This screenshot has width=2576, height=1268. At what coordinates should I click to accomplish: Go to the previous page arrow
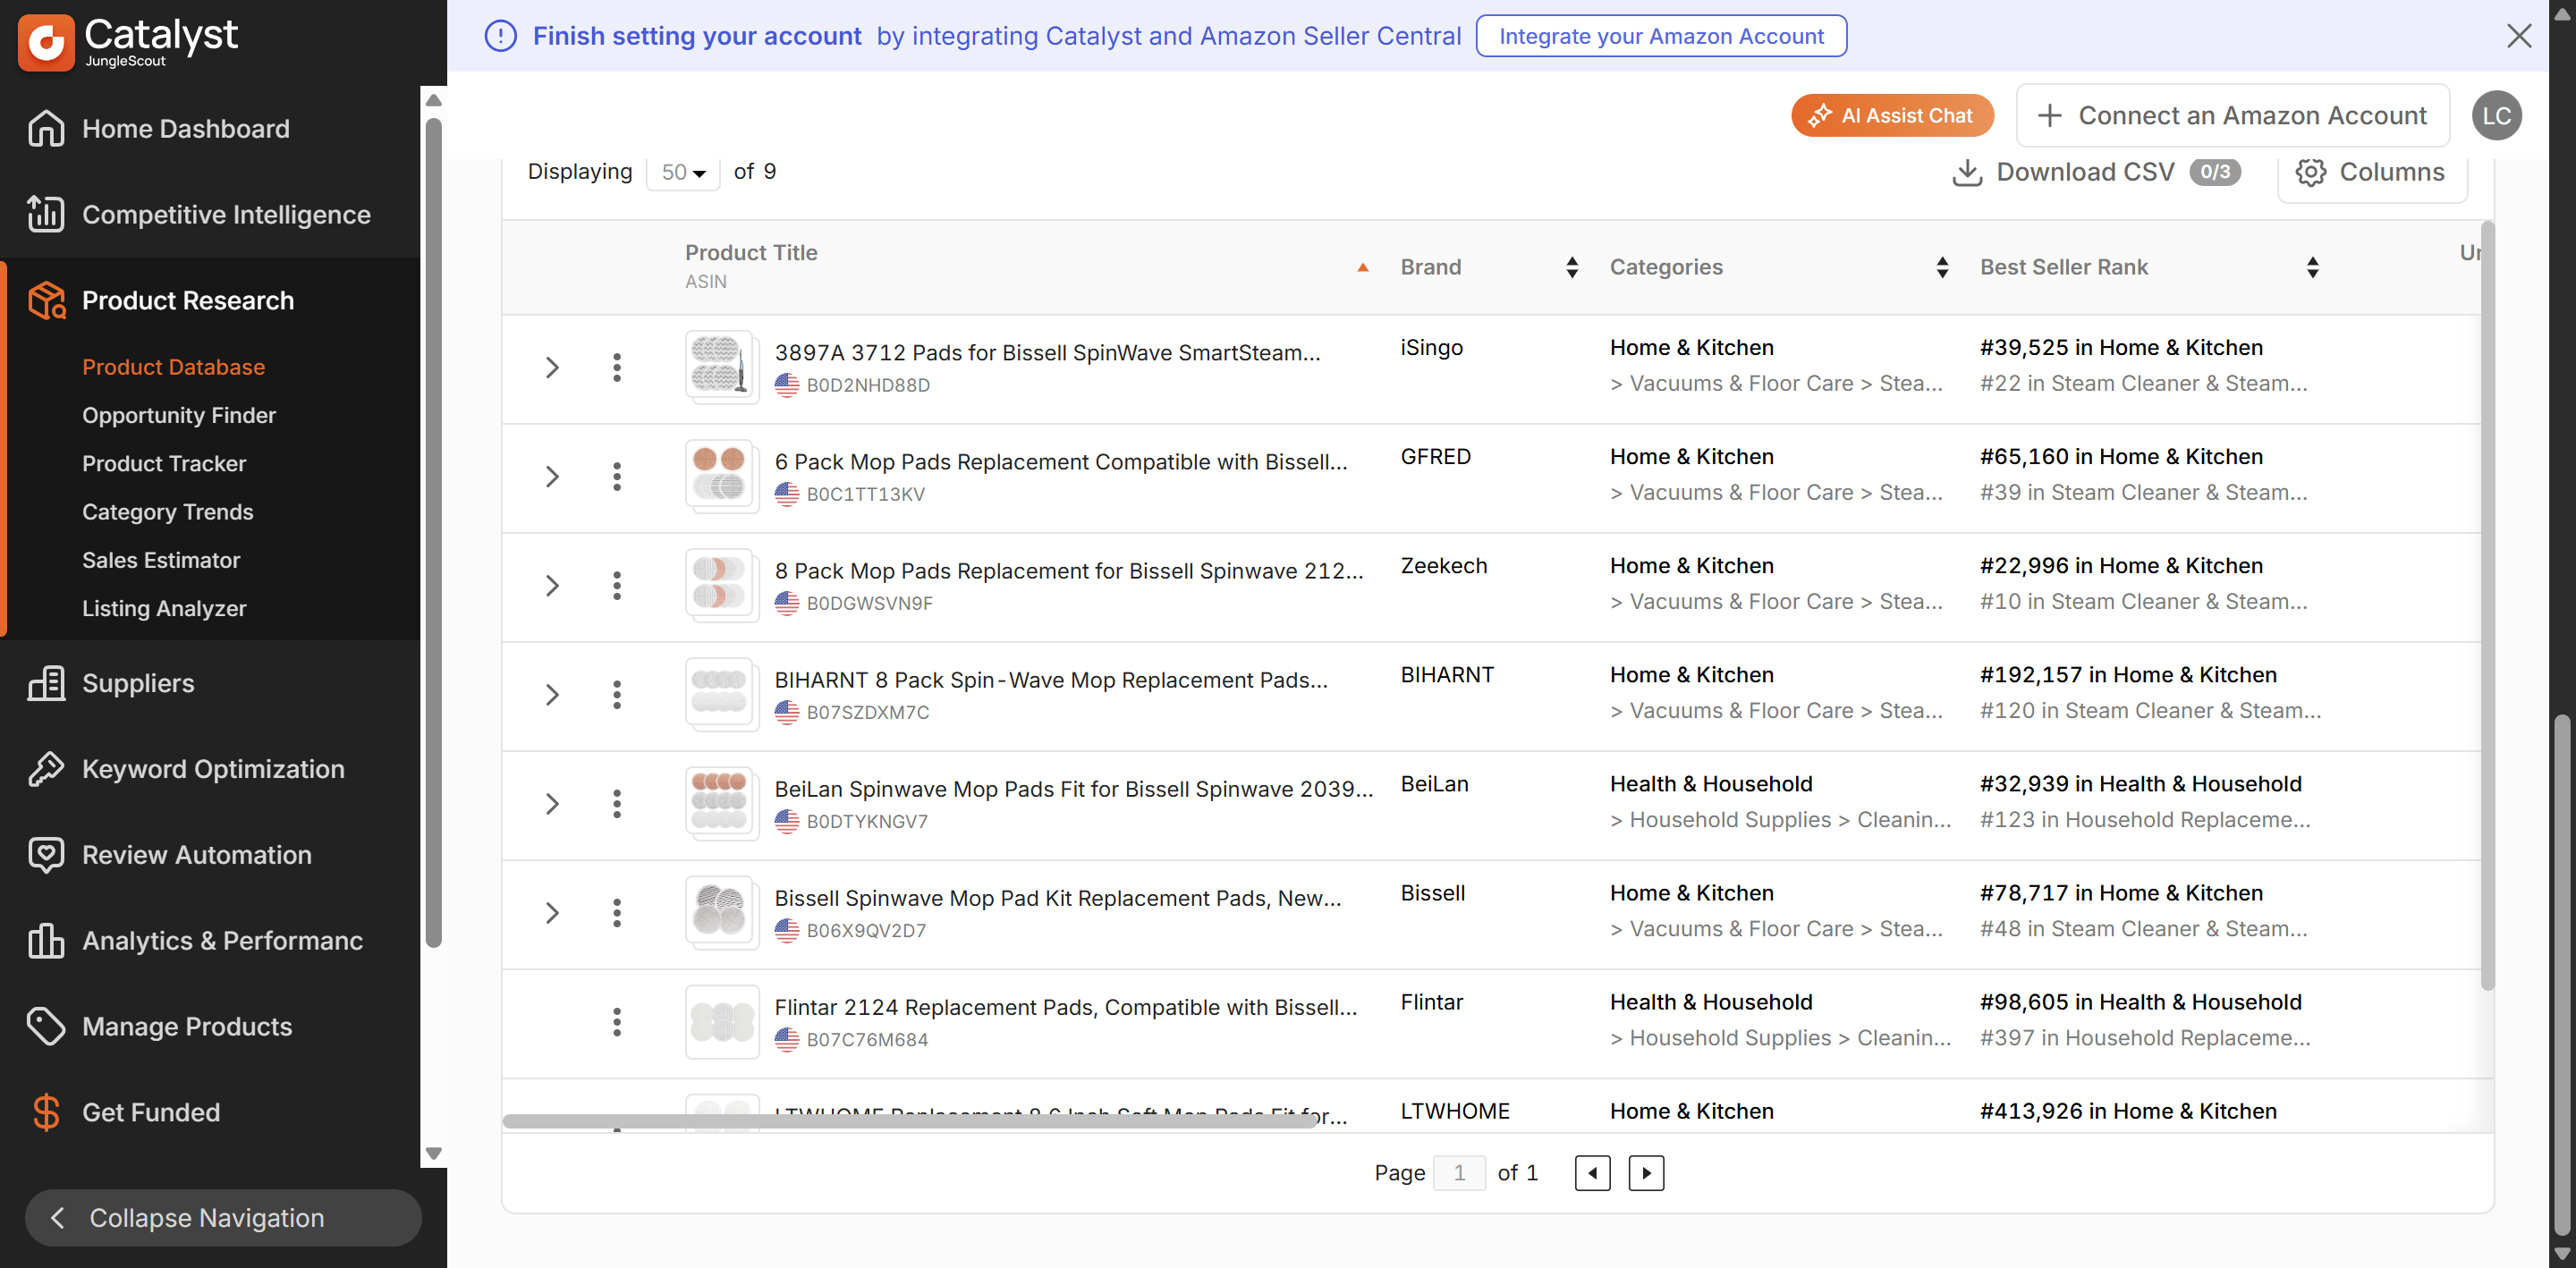click(1592, 1172)
